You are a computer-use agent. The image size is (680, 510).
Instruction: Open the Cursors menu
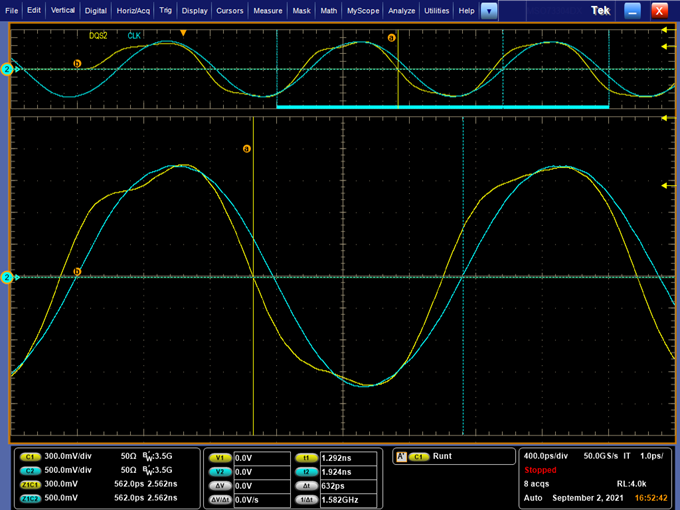coord(229,10)
